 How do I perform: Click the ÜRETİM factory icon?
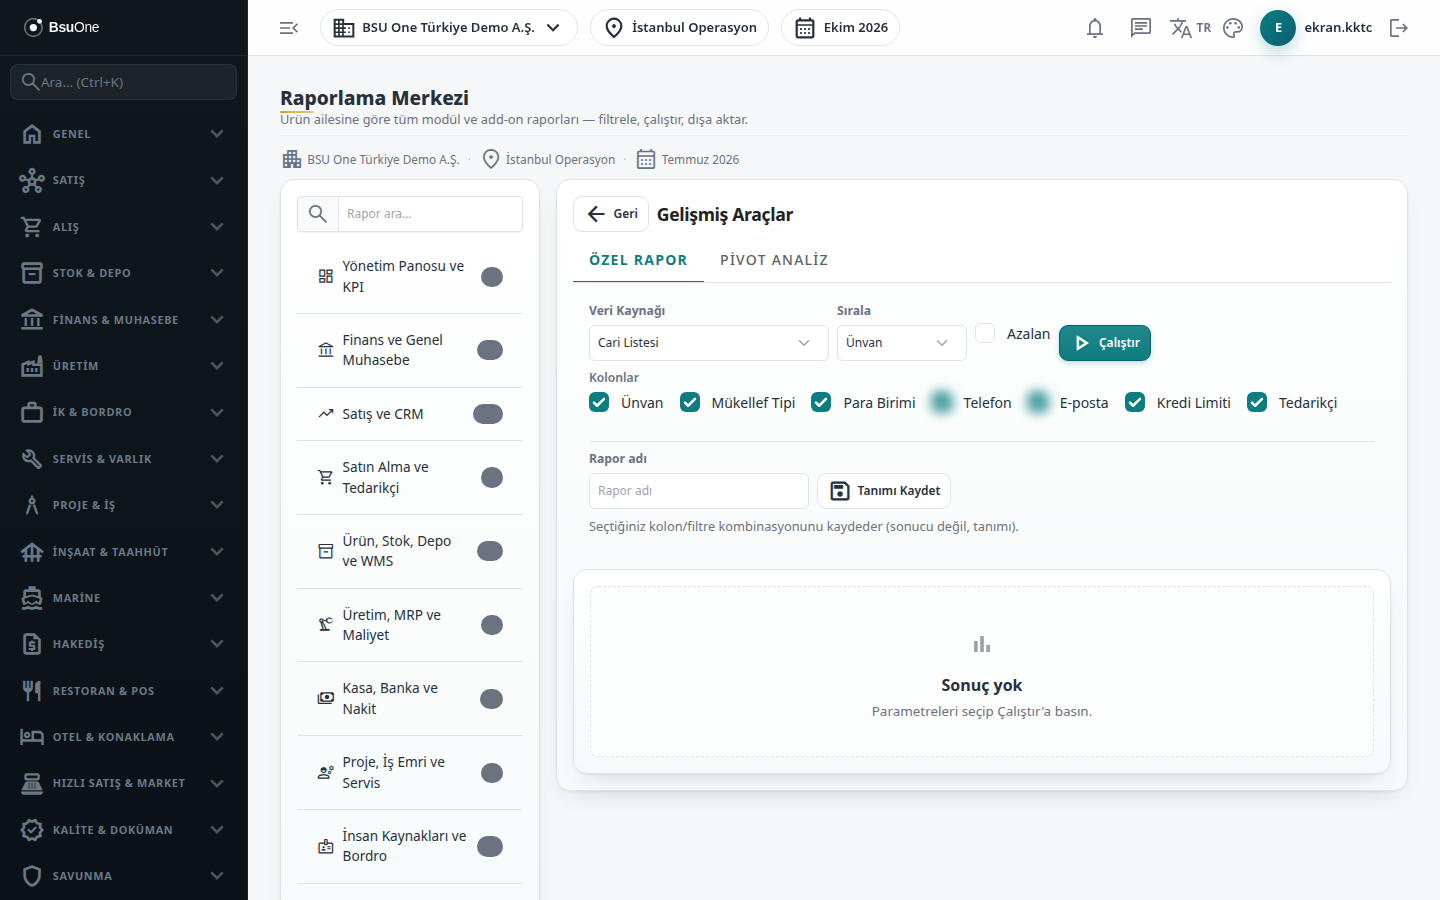tap(32, 366)
